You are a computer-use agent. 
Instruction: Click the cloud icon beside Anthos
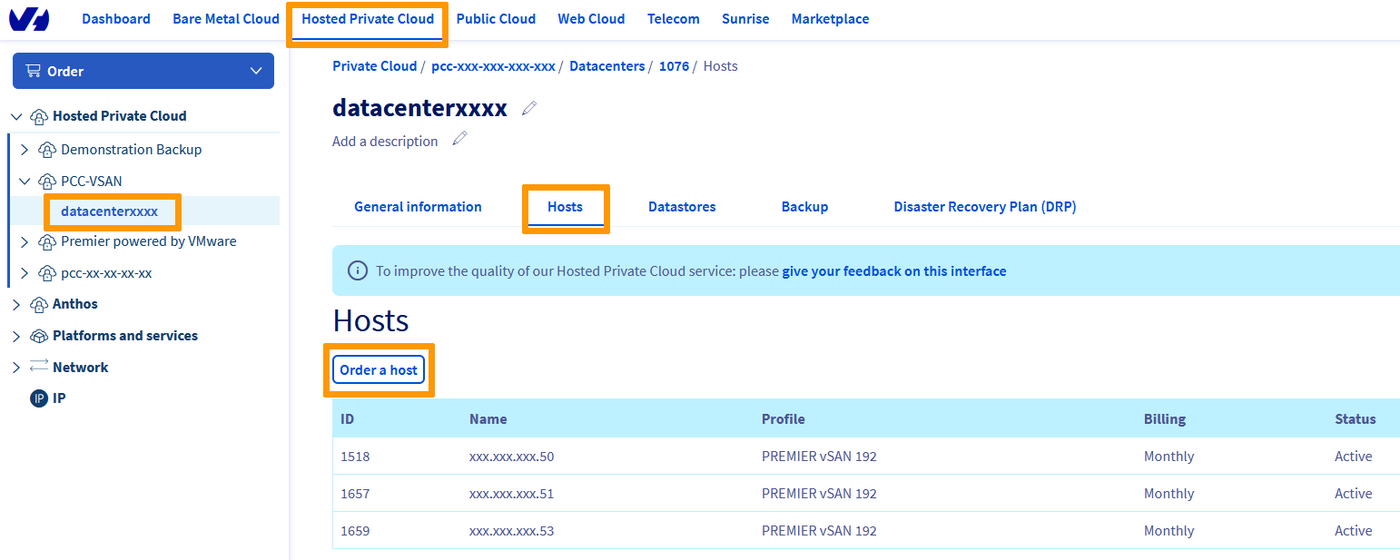tap(39, 304)
